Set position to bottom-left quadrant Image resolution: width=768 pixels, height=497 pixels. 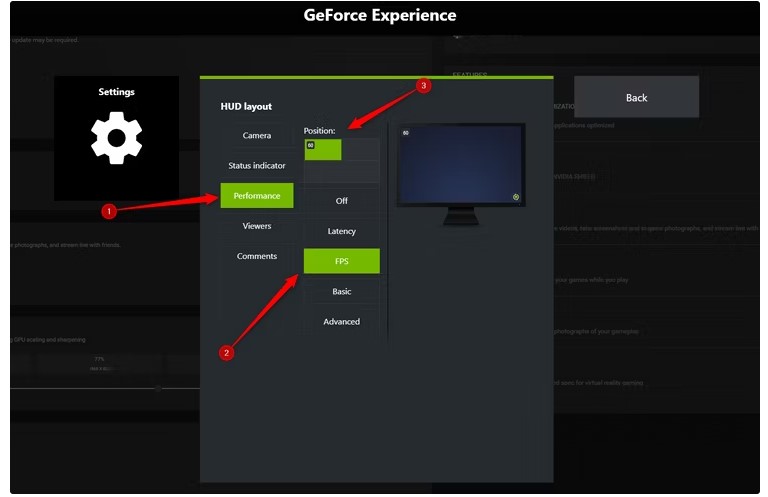click(x=323, y=171)
